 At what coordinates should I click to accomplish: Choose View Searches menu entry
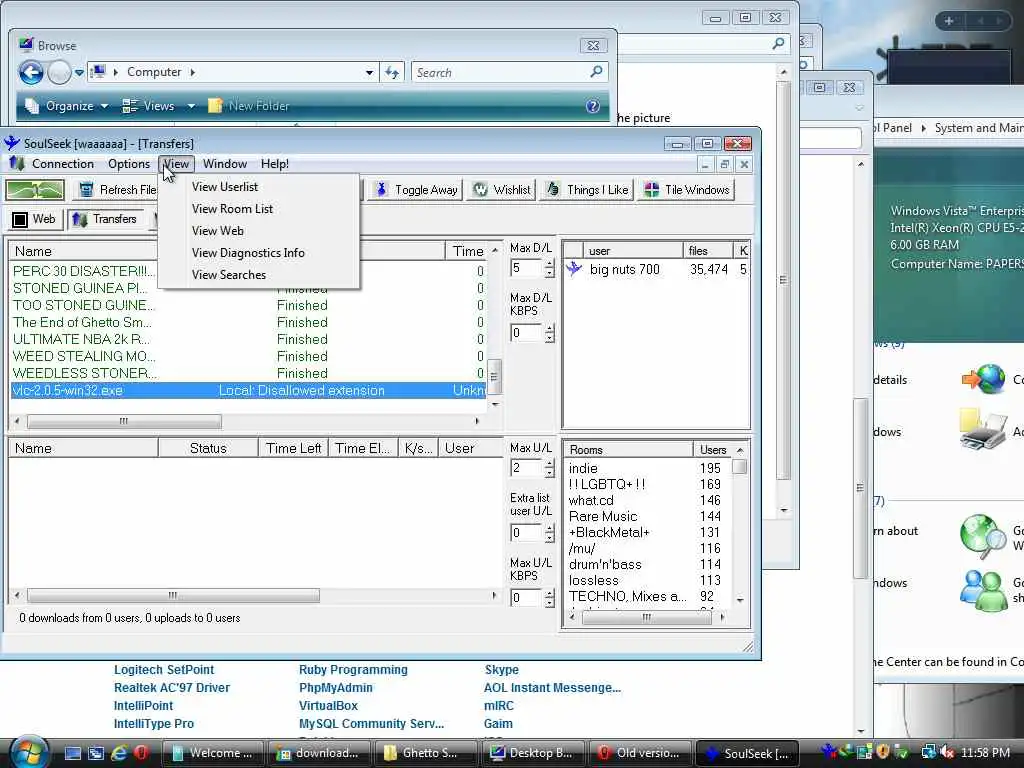[x=229, y=275]
